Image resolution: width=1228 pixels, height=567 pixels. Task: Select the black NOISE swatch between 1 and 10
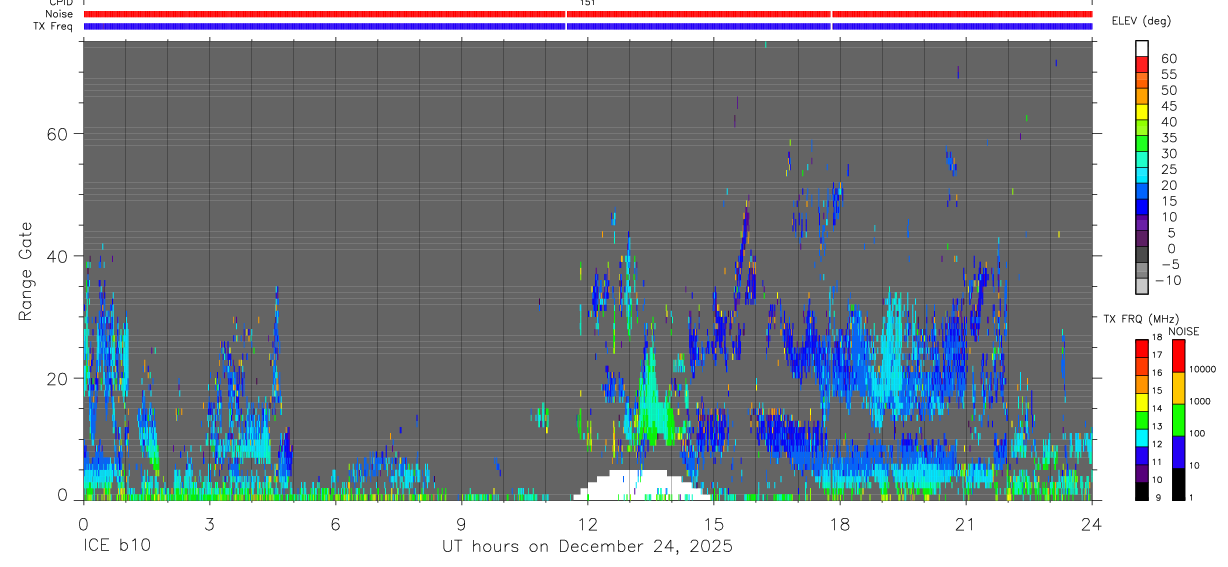1178,483
